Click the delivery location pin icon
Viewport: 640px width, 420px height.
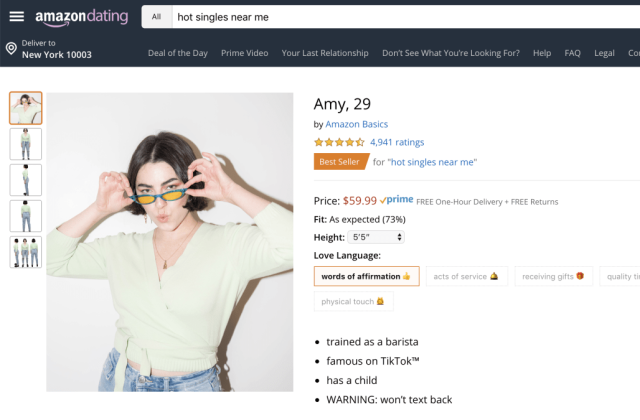[11, 48]
